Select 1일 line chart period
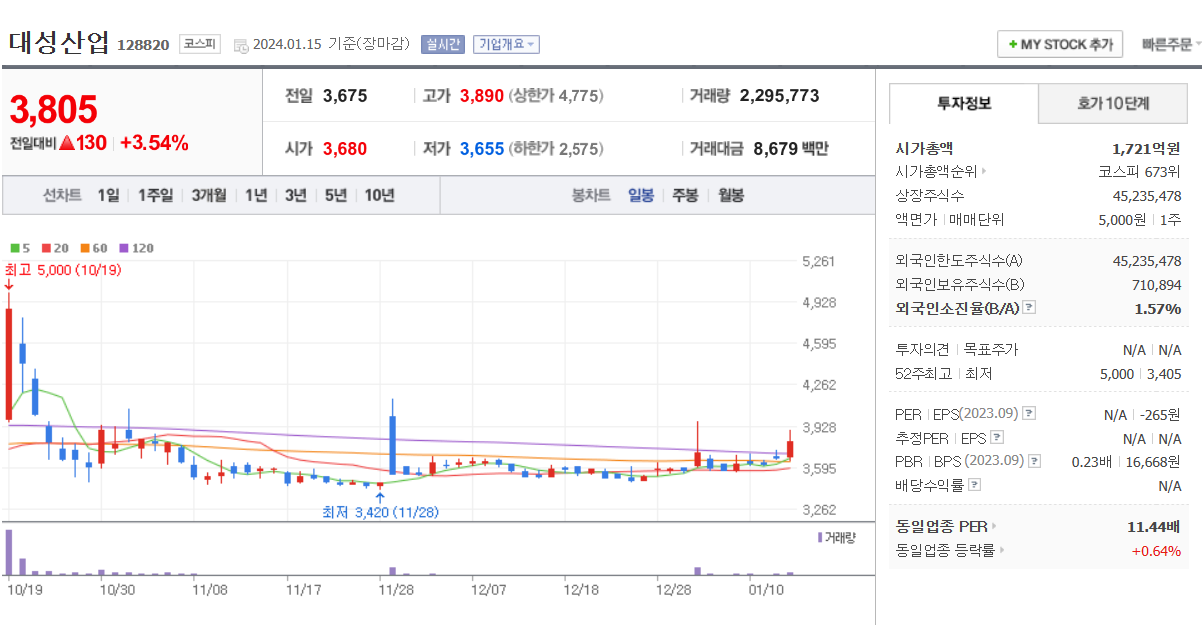Screen dimensions: 1204x625 pyautogui.click(x=108, y=195)
